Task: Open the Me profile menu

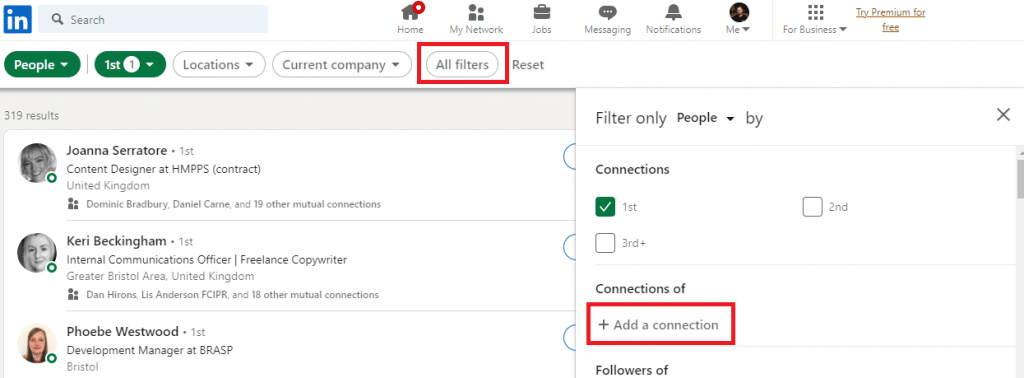Action: (739, 19)
